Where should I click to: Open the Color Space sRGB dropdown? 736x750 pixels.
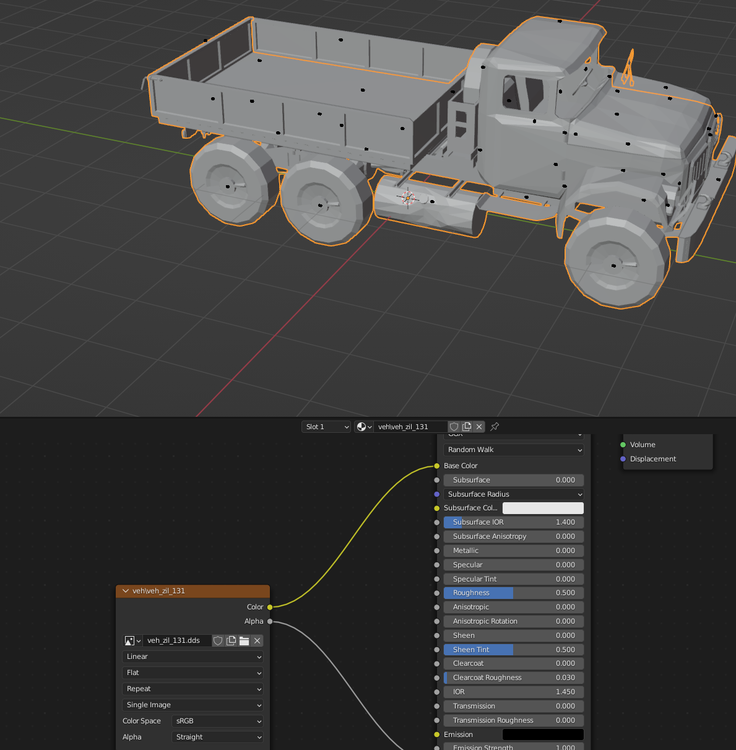[218, 721]
